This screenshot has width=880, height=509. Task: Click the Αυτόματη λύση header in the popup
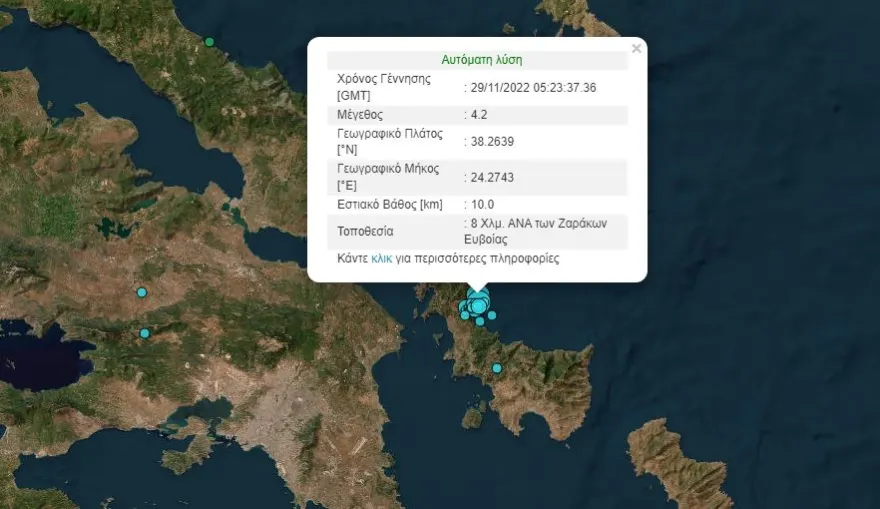coord(482,59)
